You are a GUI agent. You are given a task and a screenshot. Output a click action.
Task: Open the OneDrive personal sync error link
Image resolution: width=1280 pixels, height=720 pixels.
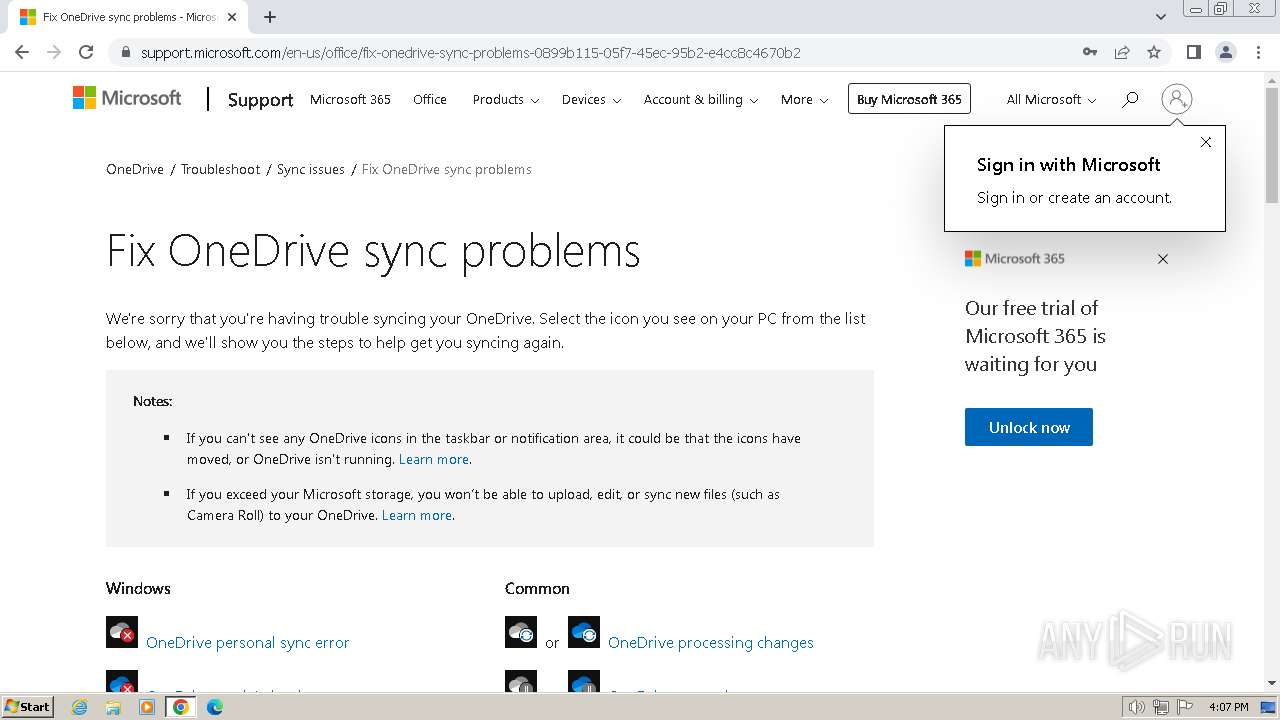click(248, 643)
